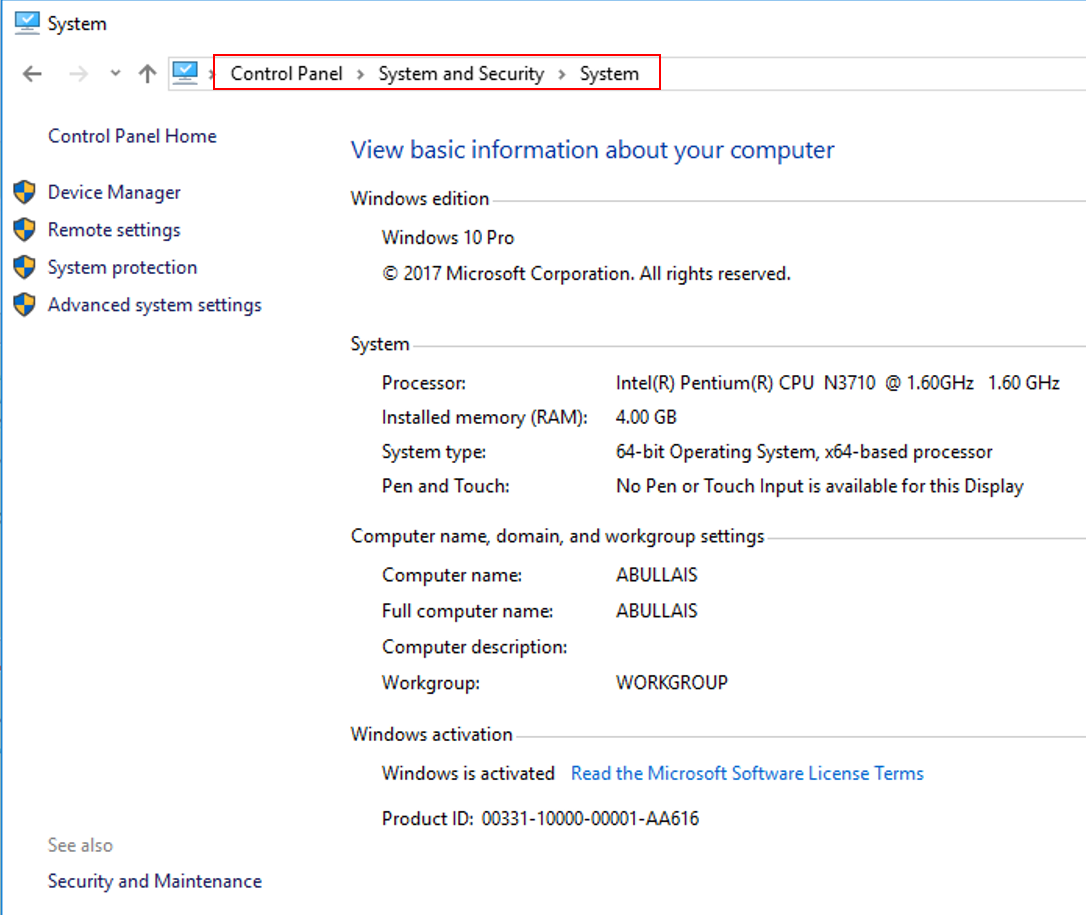Click the shield icon for System protection
Viewport: 1086px width, 915px height.
[25, 267]
